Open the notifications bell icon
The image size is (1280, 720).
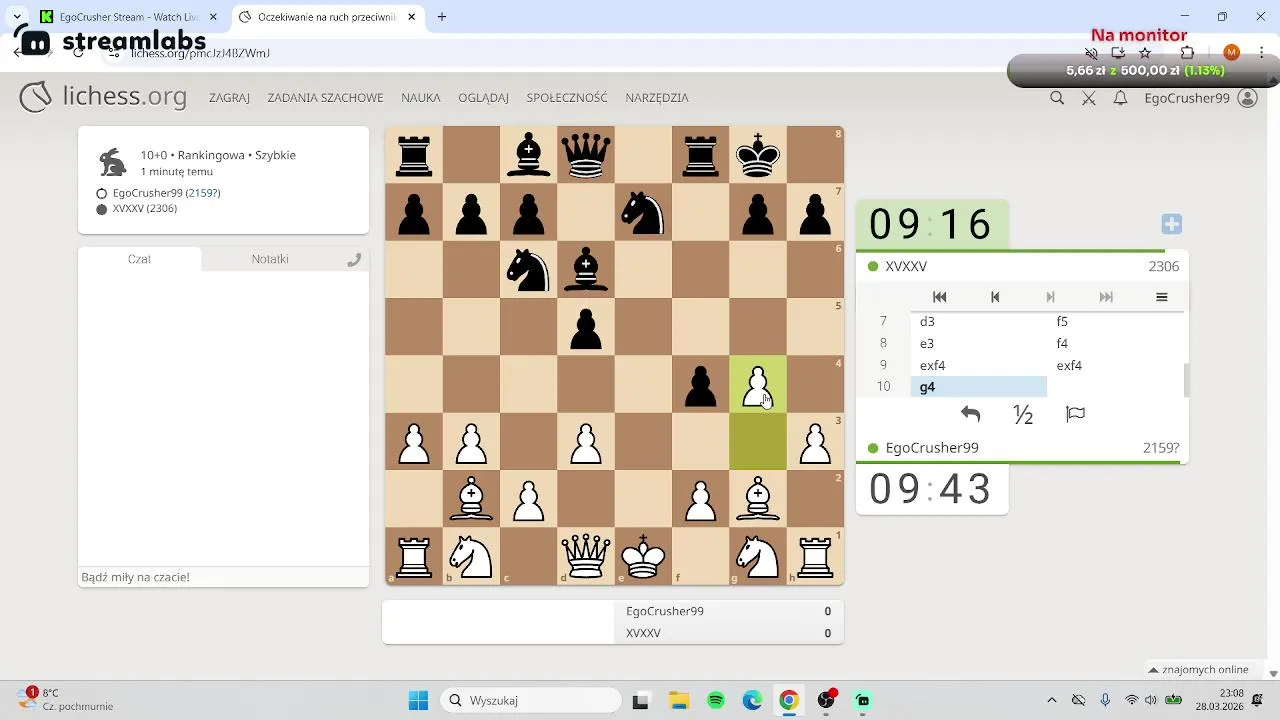pos(1121,98)
